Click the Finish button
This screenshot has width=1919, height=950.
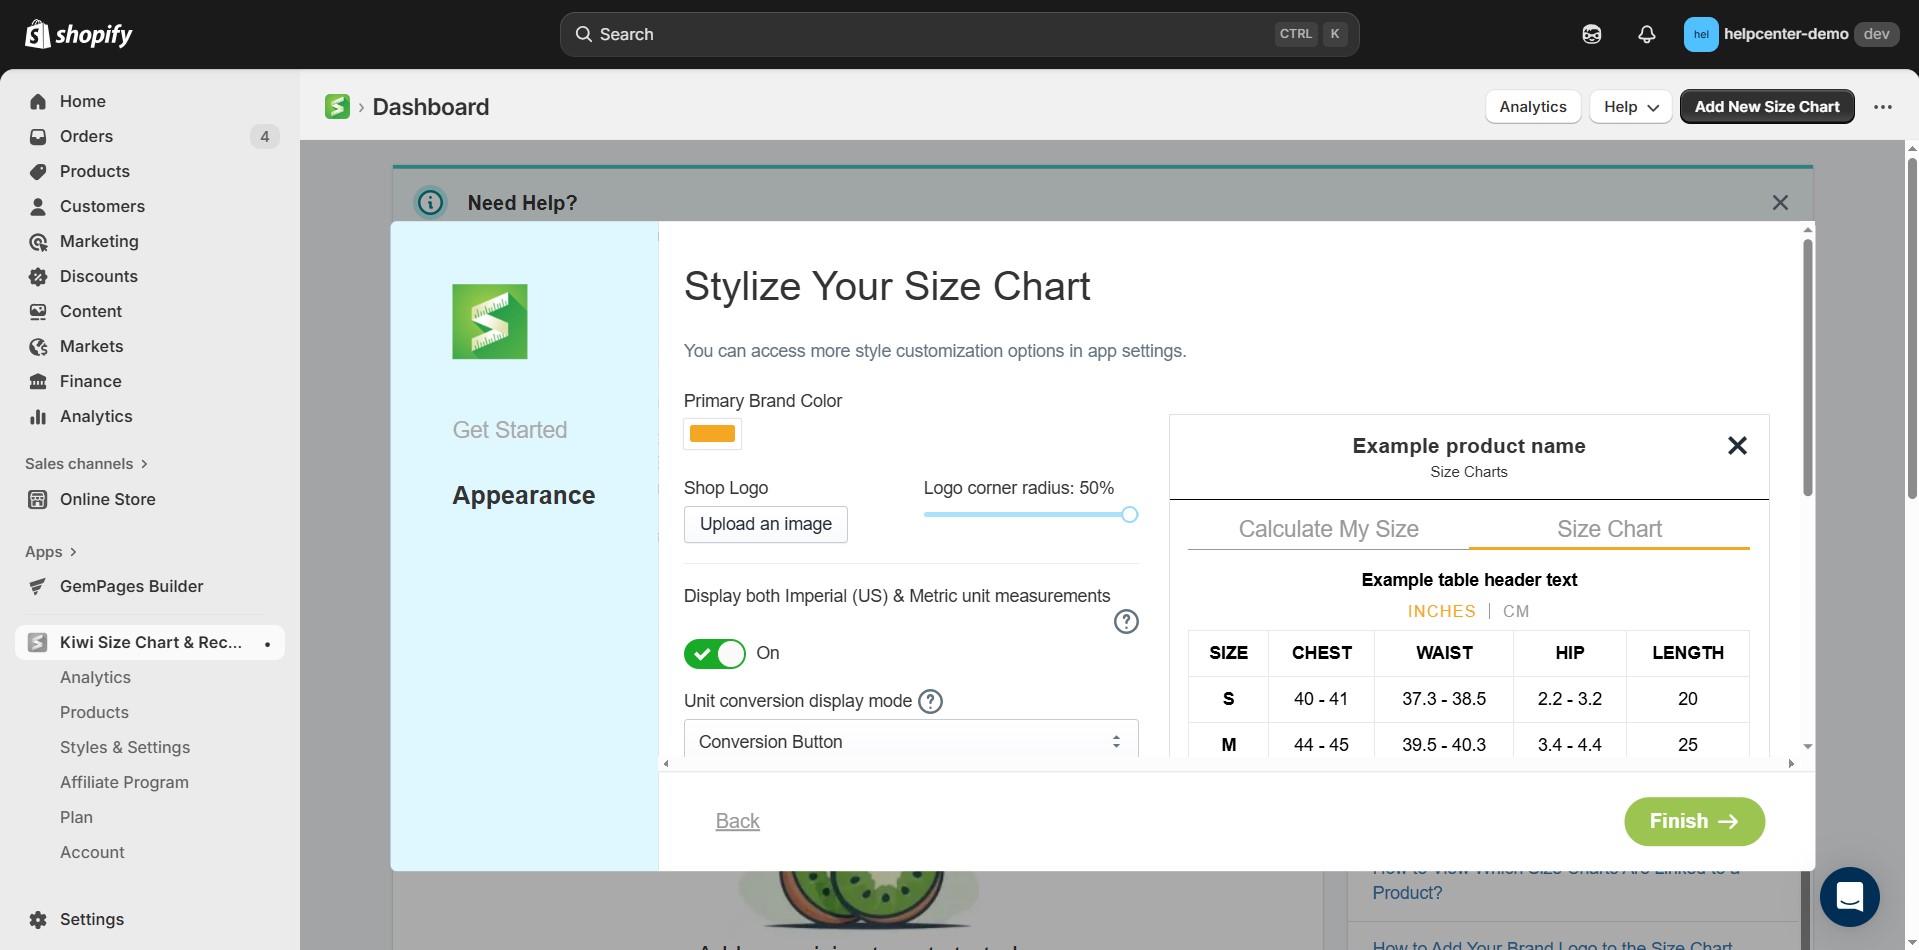(x=1693, y=821)
